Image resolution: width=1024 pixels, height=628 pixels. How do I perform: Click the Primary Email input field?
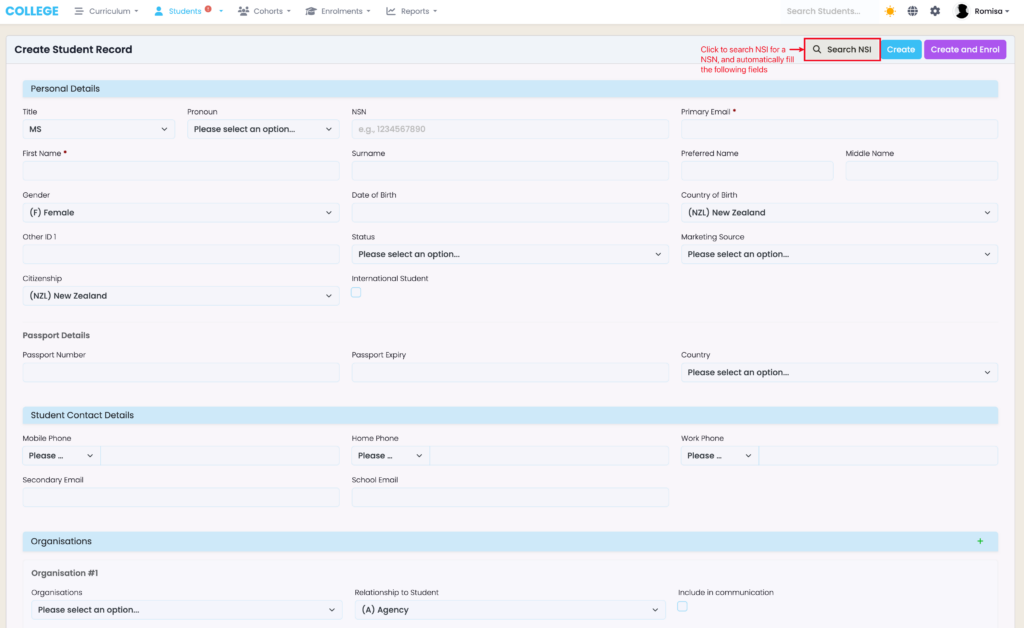pos(838,129)
